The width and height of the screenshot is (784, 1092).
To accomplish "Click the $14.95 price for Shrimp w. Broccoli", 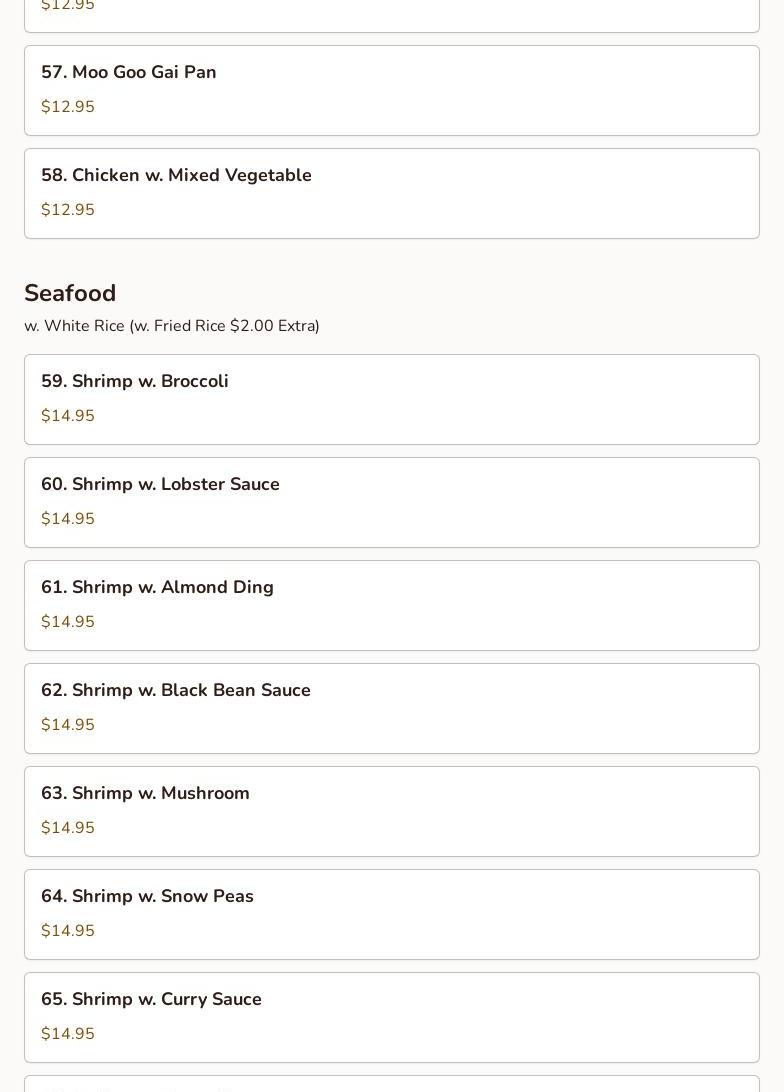I will tap(68, 416).
